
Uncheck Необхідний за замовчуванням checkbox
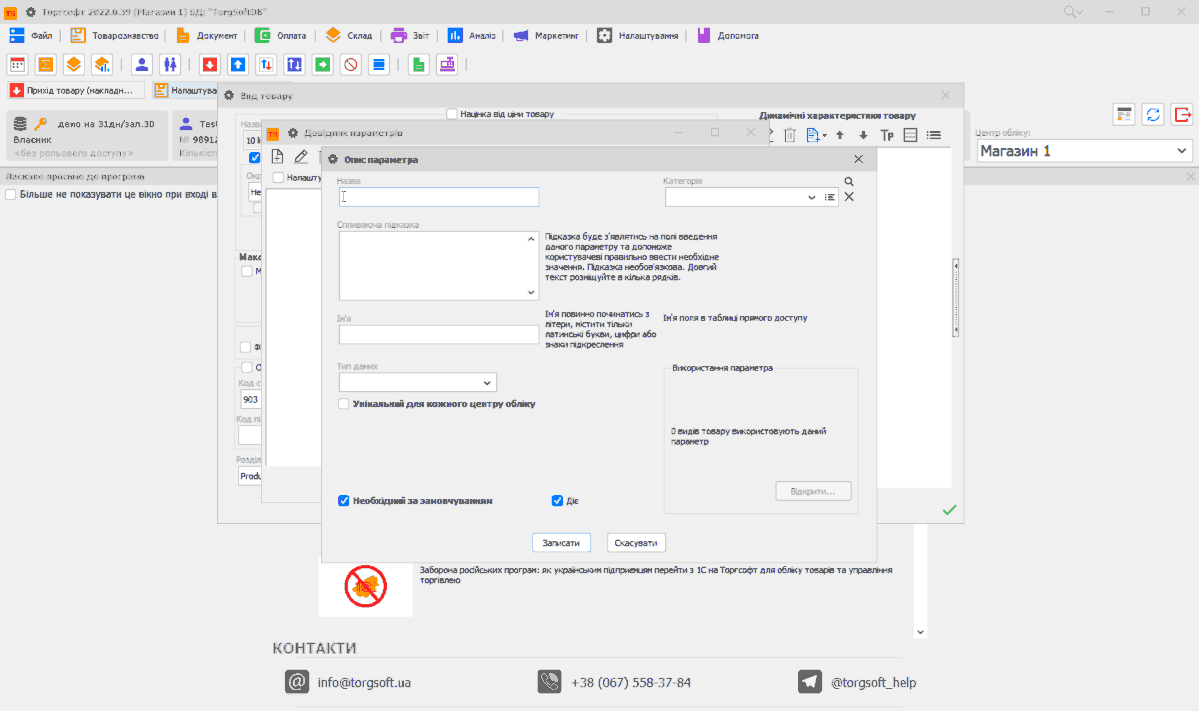click(344, 501)
